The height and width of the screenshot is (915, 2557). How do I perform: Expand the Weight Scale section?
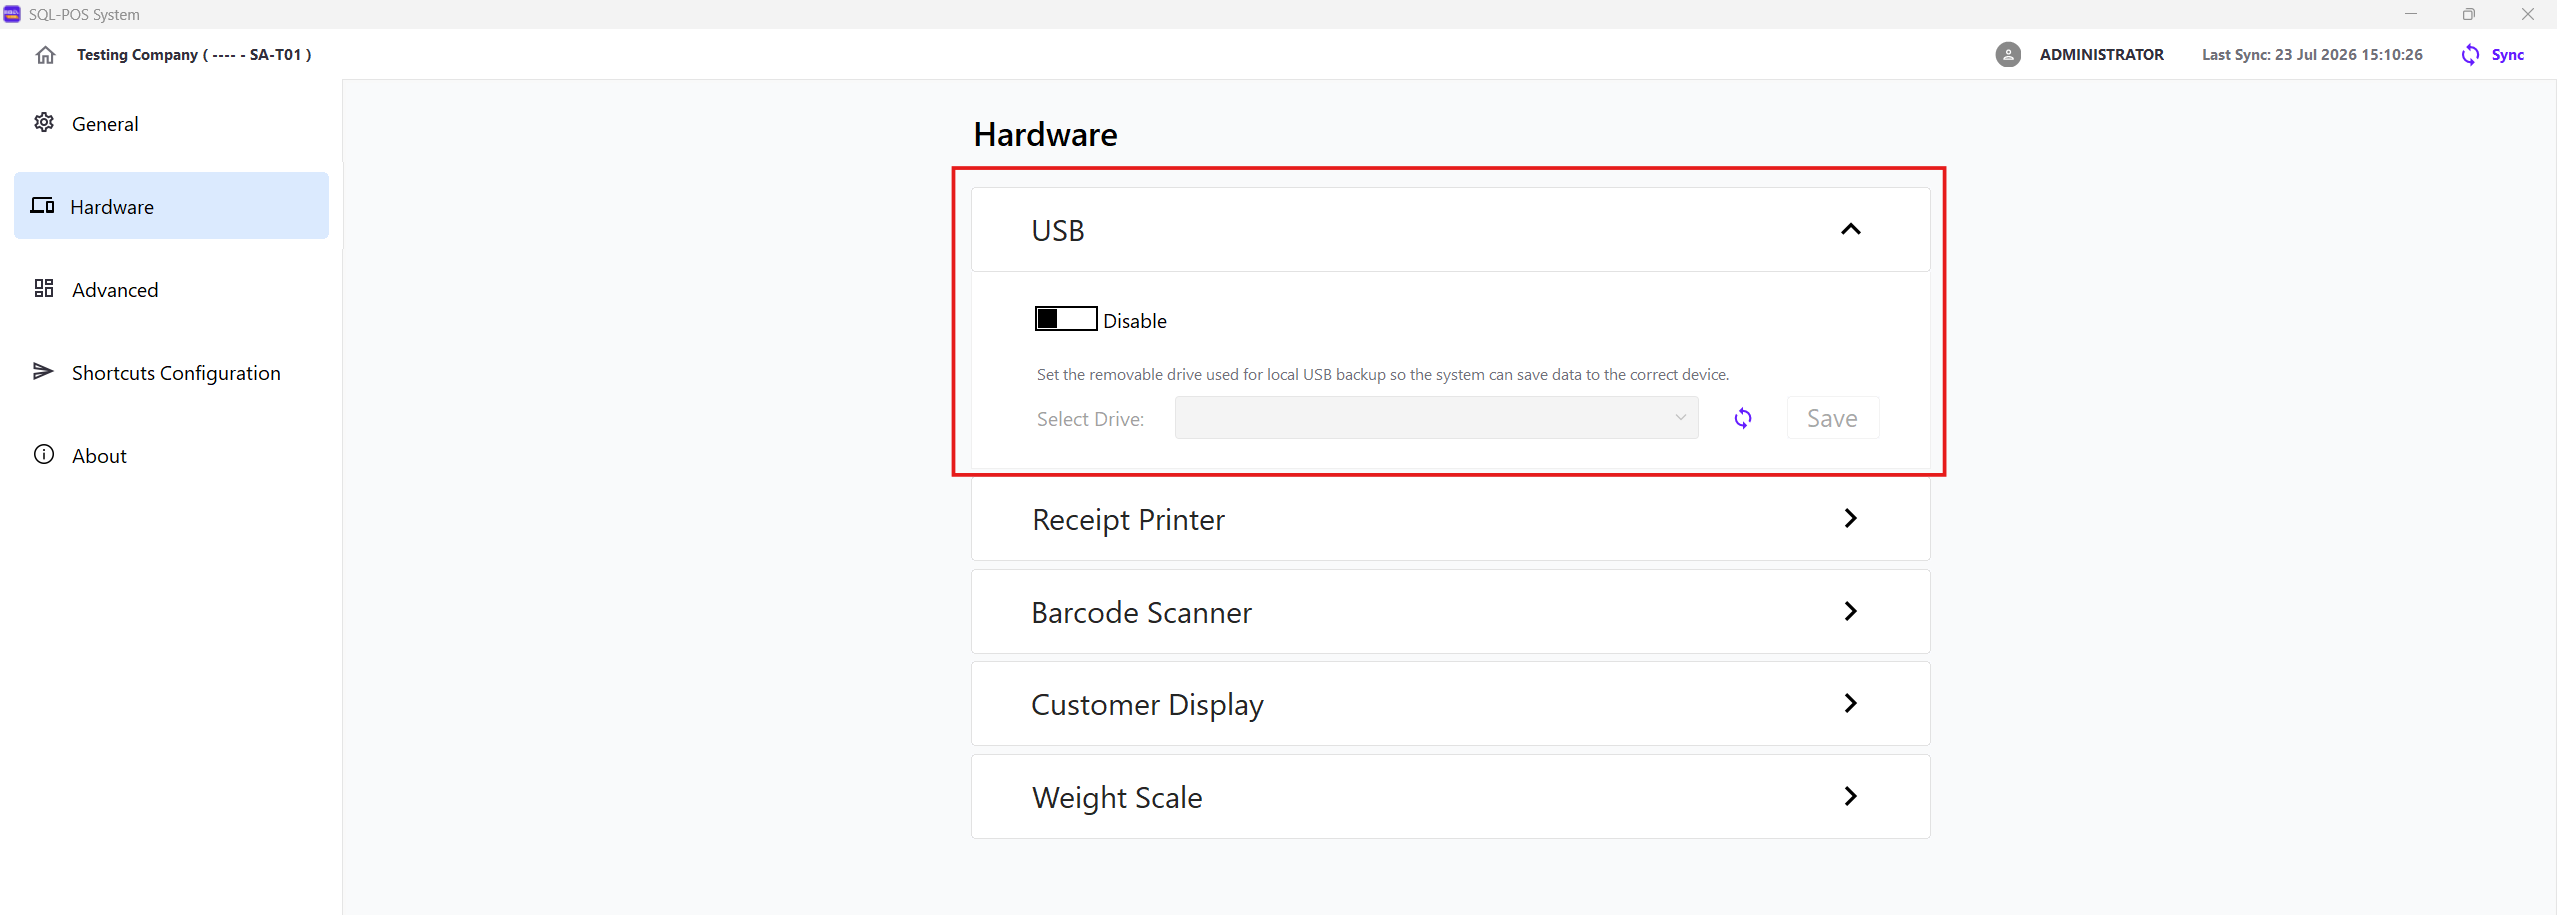pyautogui.click(x=1450, y=797)
